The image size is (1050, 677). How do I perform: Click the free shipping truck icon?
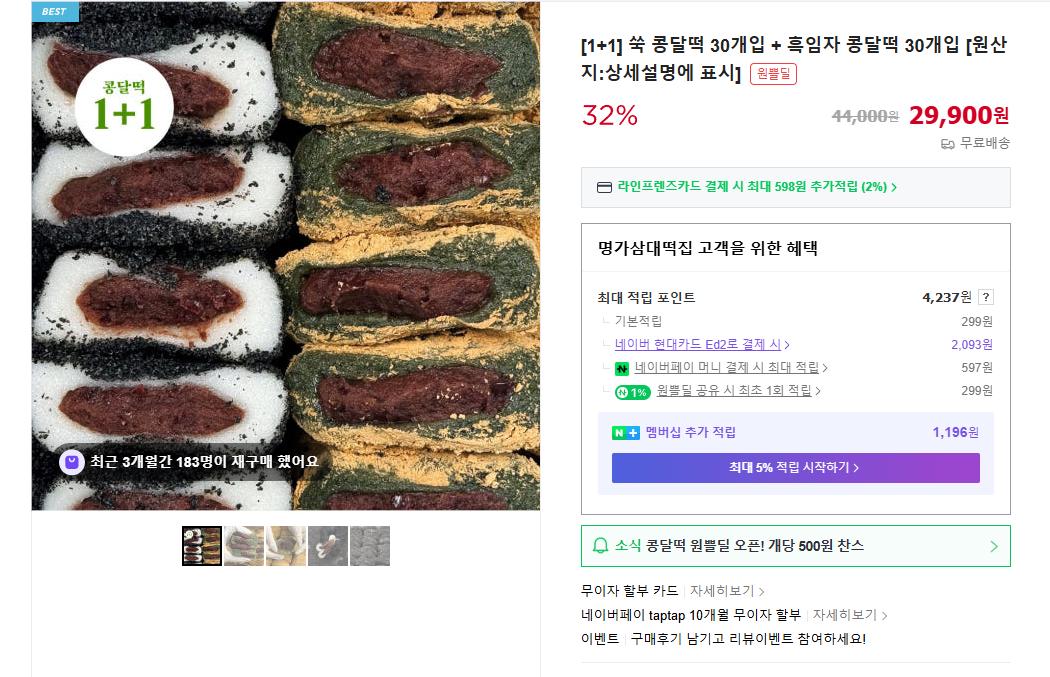pos(948,144)
